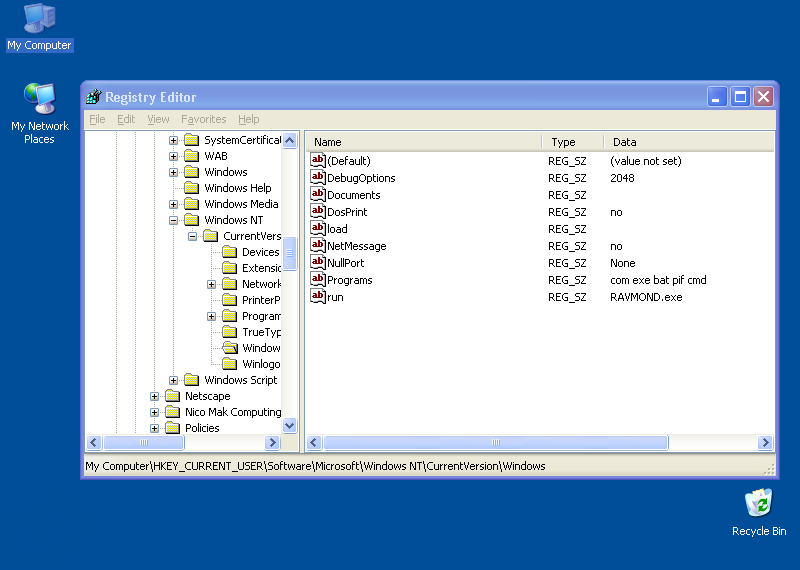Collapse the CurrentVersion key
The width and height of the screenshot is (800, 570).
[192, 236]
